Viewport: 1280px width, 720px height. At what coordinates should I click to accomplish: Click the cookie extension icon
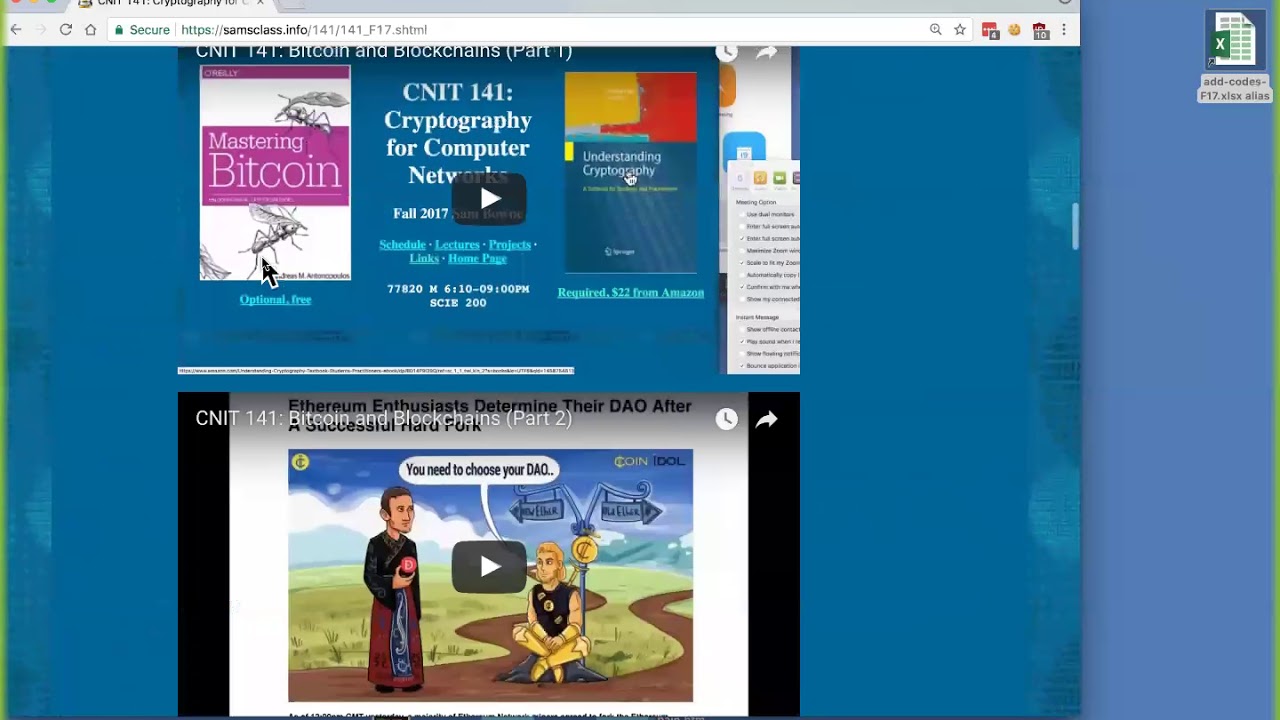click(x=1014, y=30)
